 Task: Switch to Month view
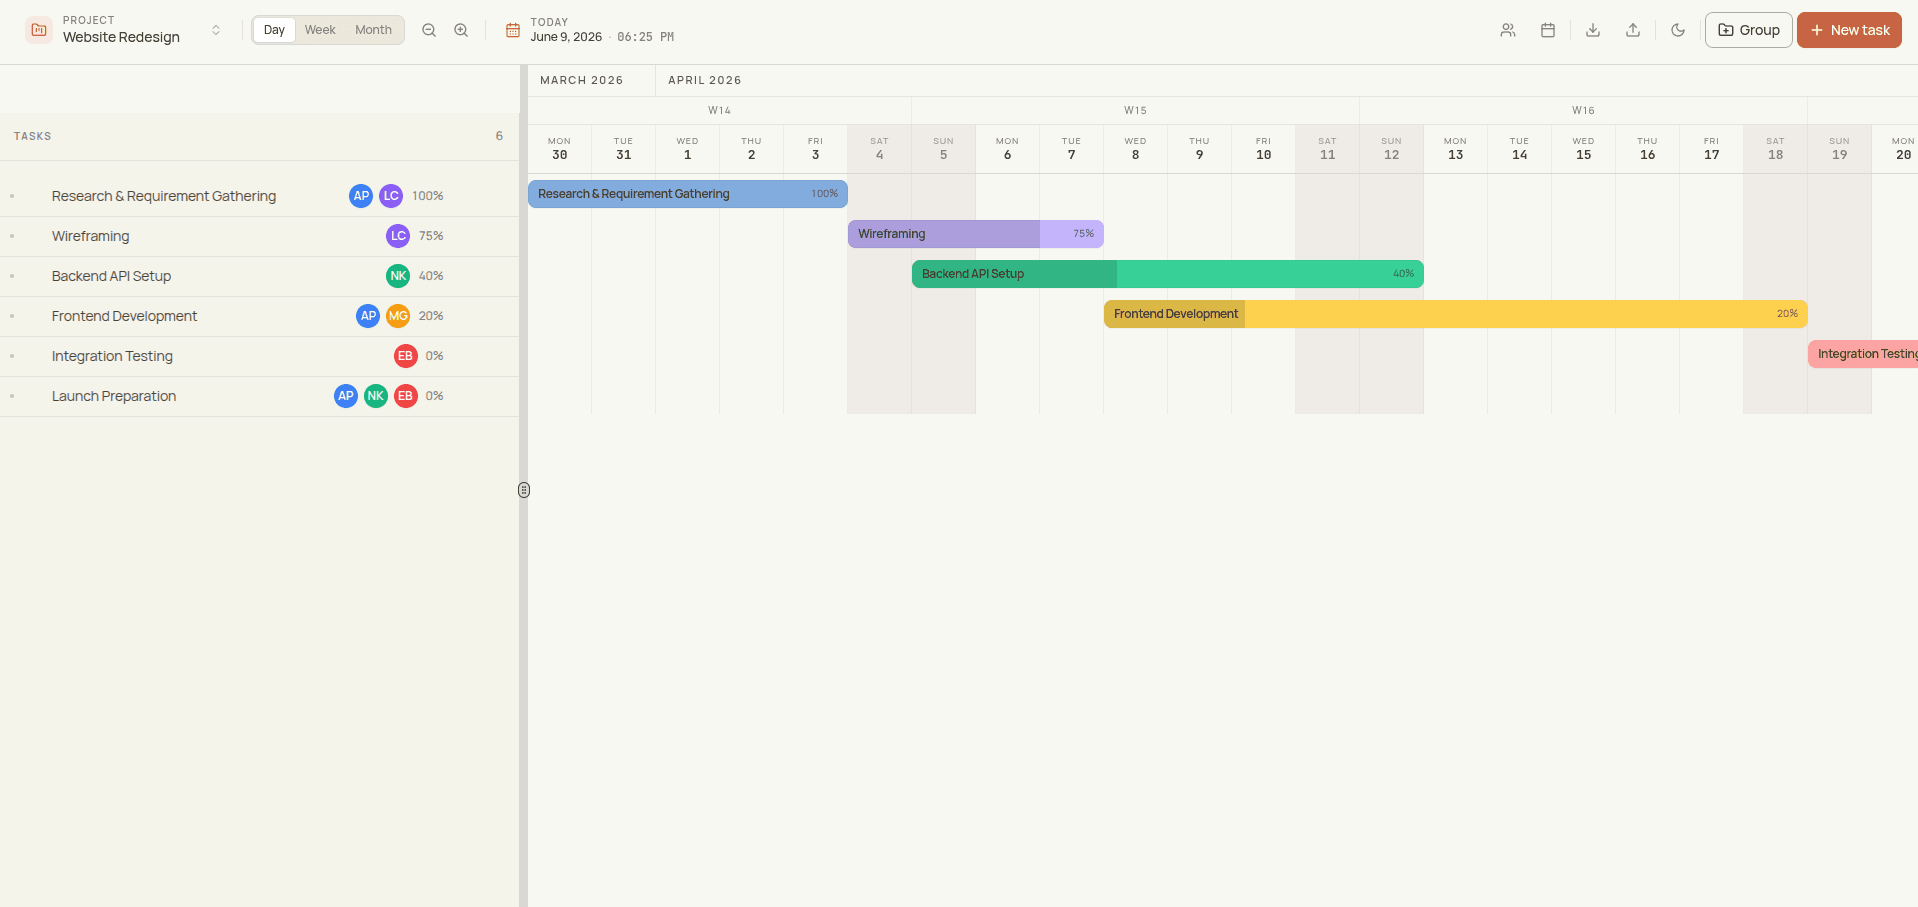(373, 30)
